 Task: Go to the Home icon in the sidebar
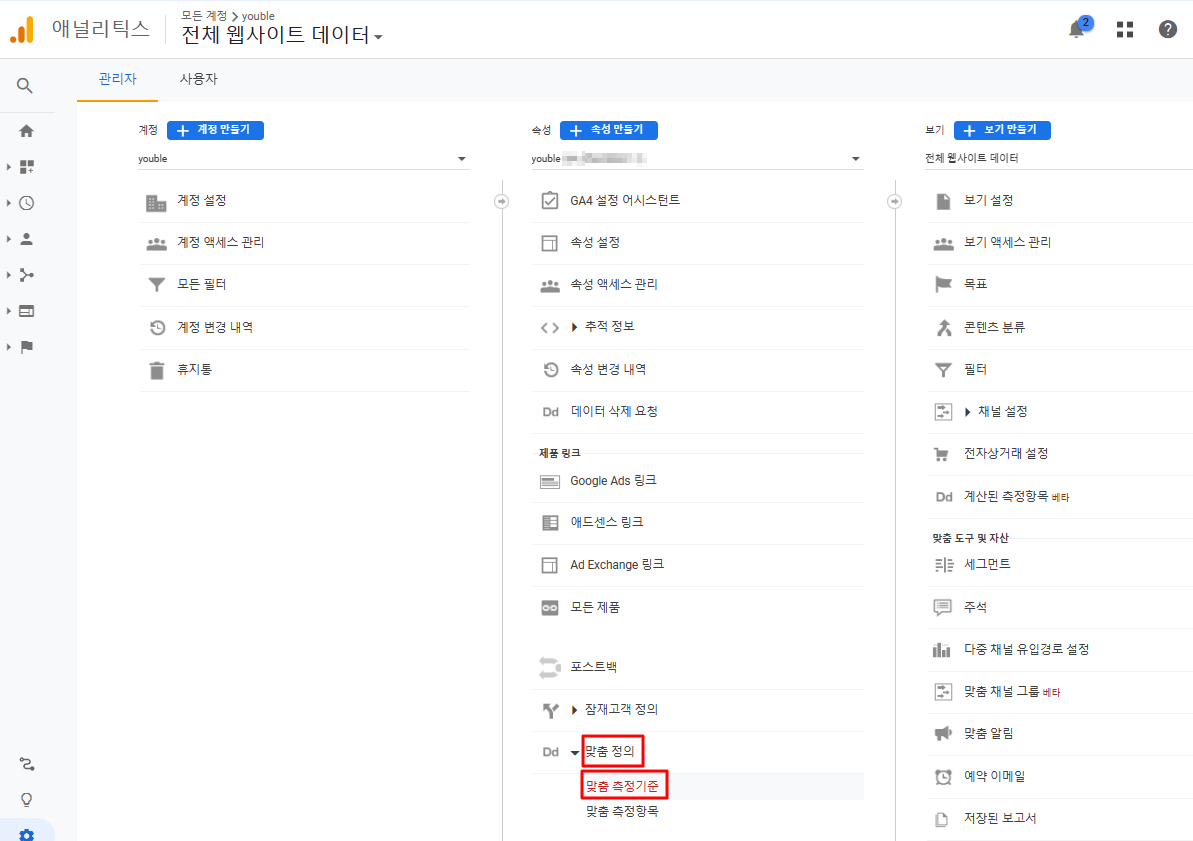point(25,130)
